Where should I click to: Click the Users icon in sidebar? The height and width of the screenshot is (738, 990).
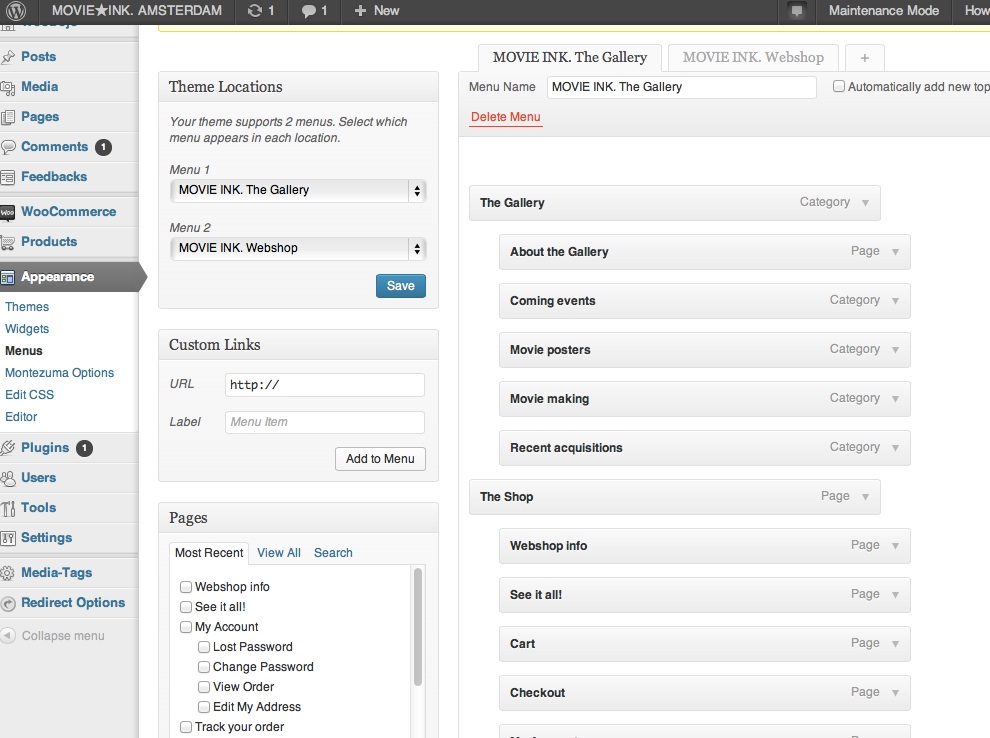coord(8,478)
